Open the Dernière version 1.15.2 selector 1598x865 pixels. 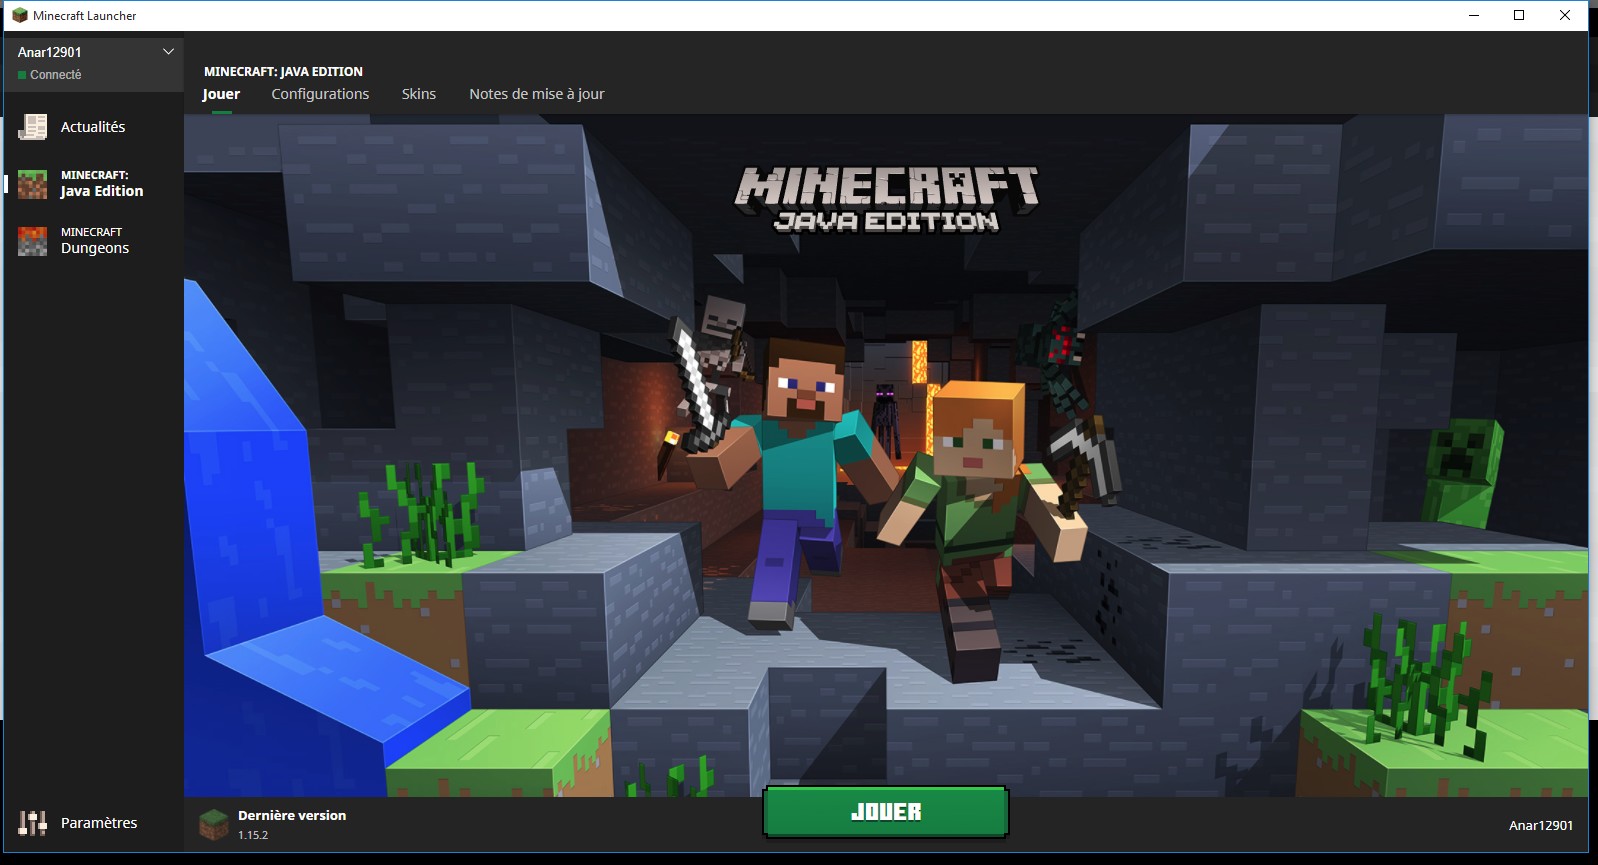[x=273, y=825]
